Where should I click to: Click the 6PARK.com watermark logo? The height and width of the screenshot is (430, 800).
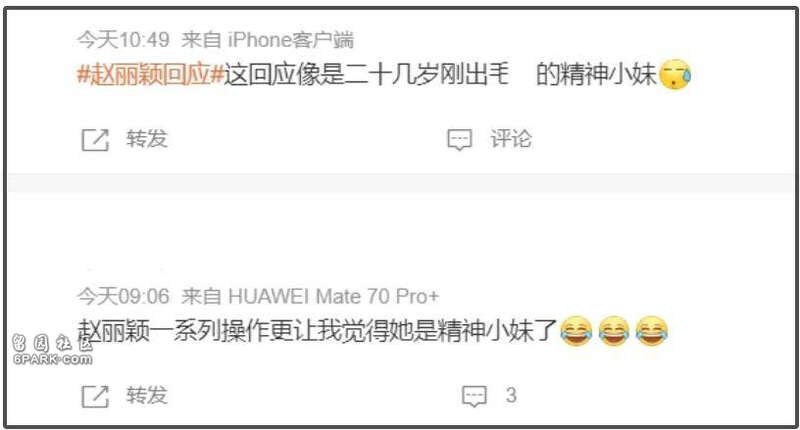[x=53, y=350]
